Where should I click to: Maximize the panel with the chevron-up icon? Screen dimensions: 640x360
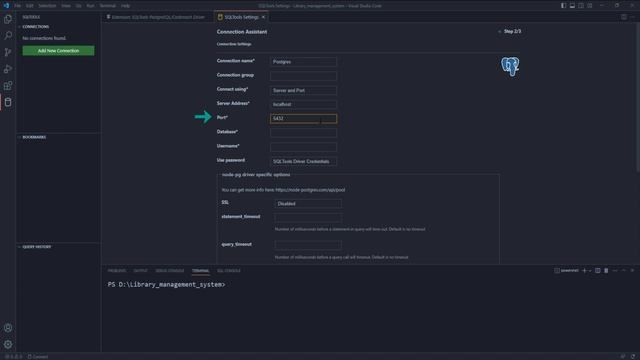coord(624,271)
